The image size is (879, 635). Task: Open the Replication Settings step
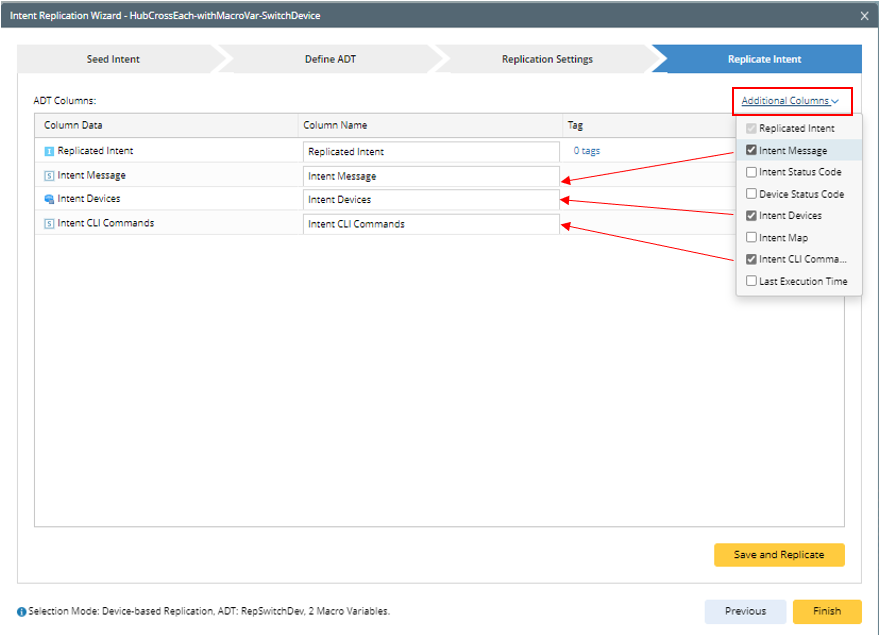click(547, 59)
